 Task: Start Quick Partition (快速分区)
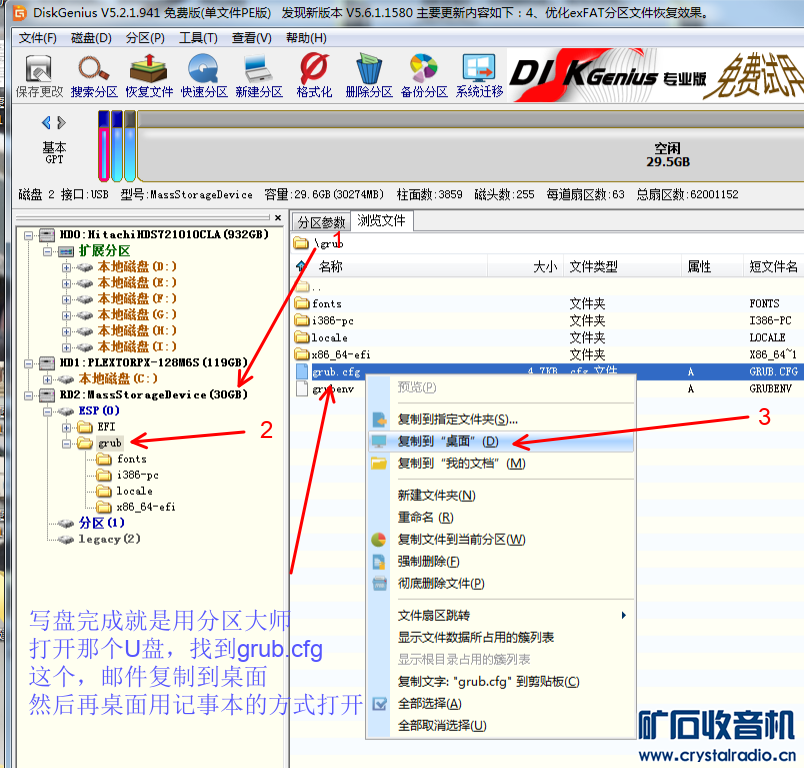click(204, 76)
